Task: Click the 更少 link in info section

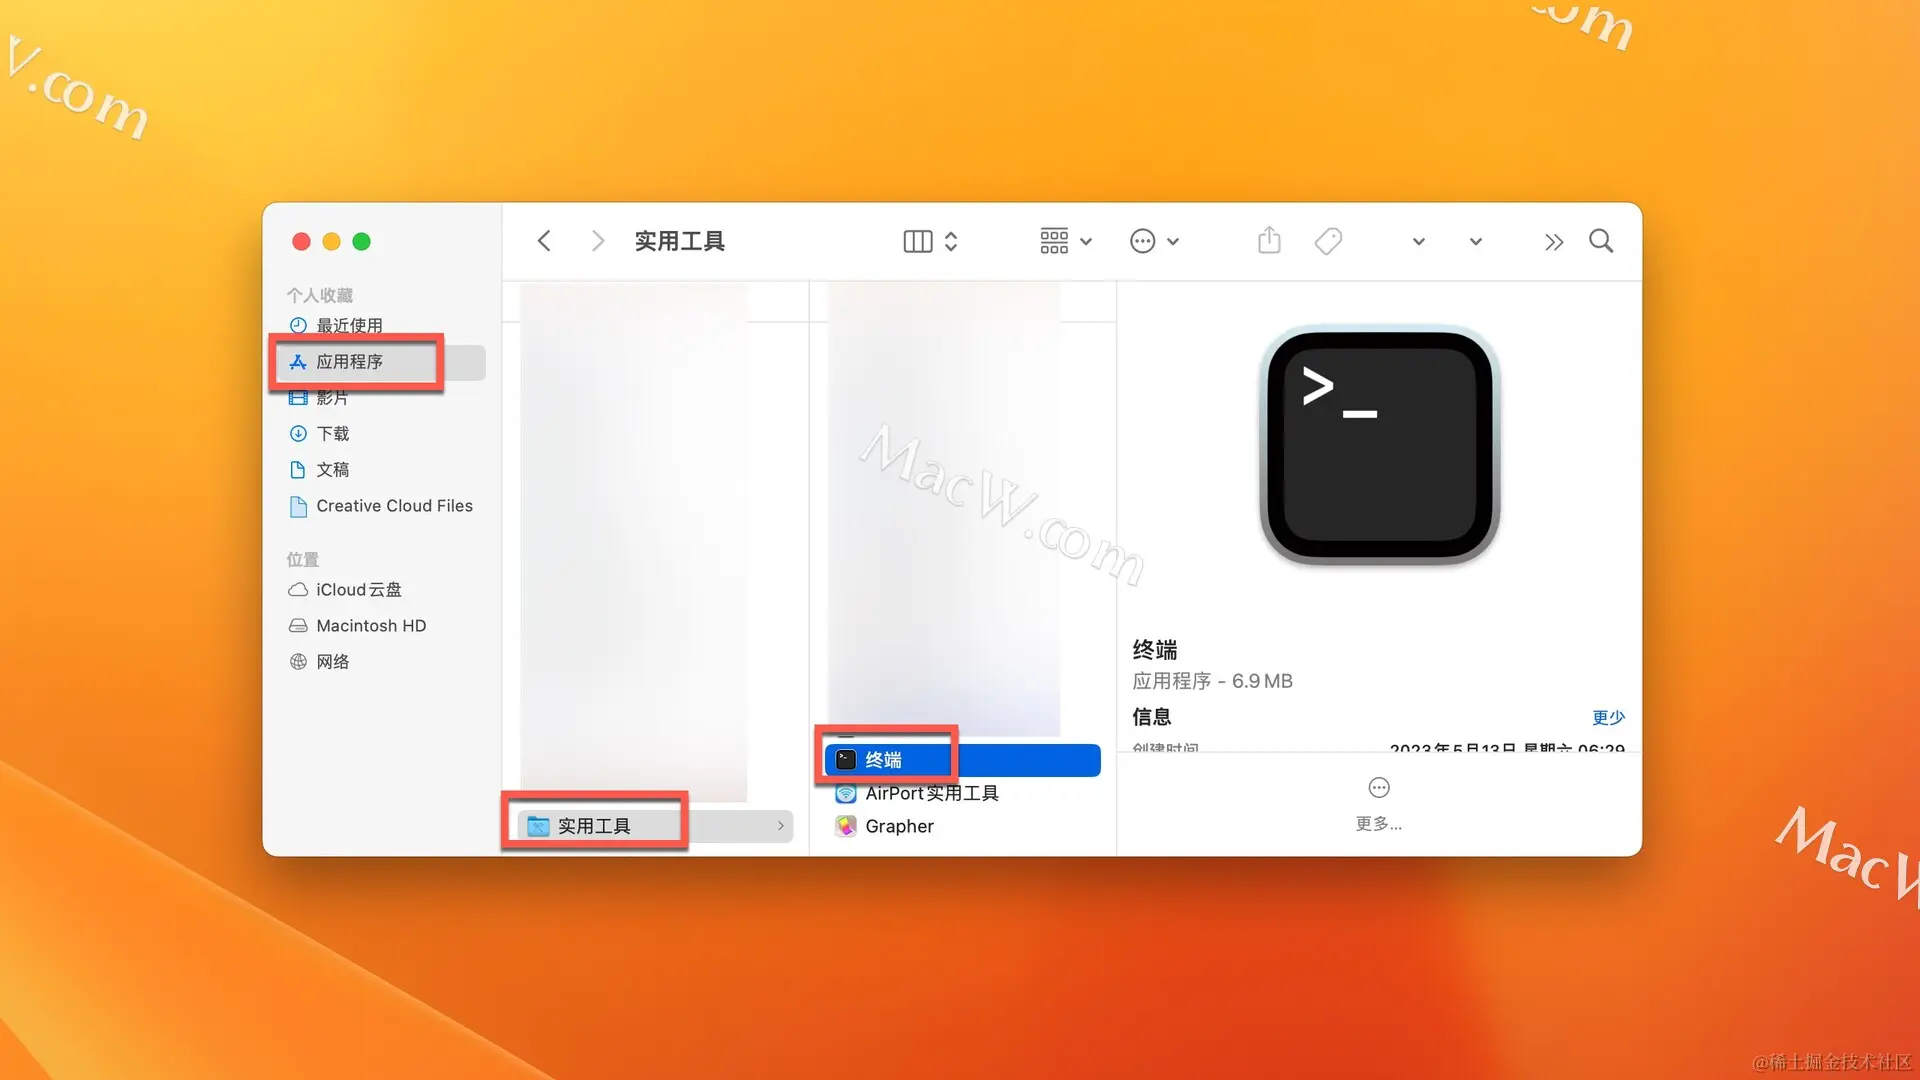Action: coord(1608,717)
